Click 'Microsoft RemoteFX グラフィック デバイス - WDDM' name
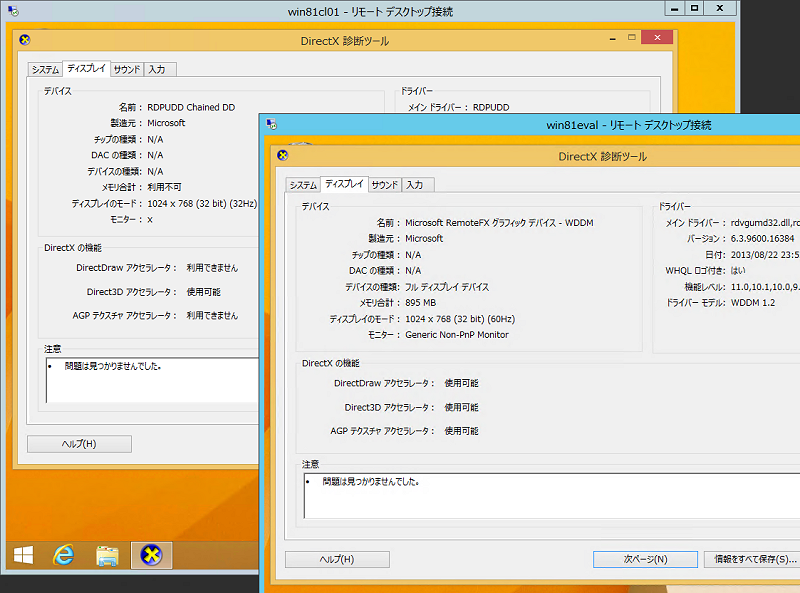Screen dimensions: 800x593 coord(499,223)
